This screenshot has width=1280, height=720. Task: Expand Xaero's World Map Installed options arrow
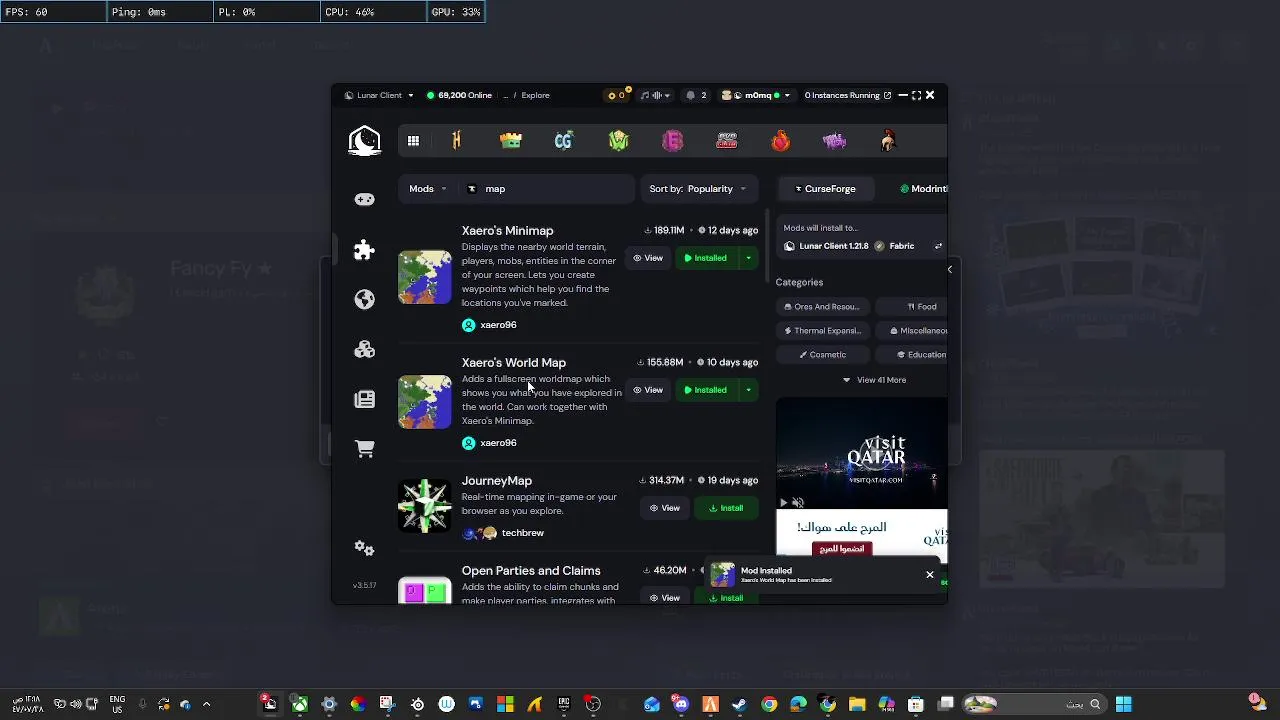[748, 390]
